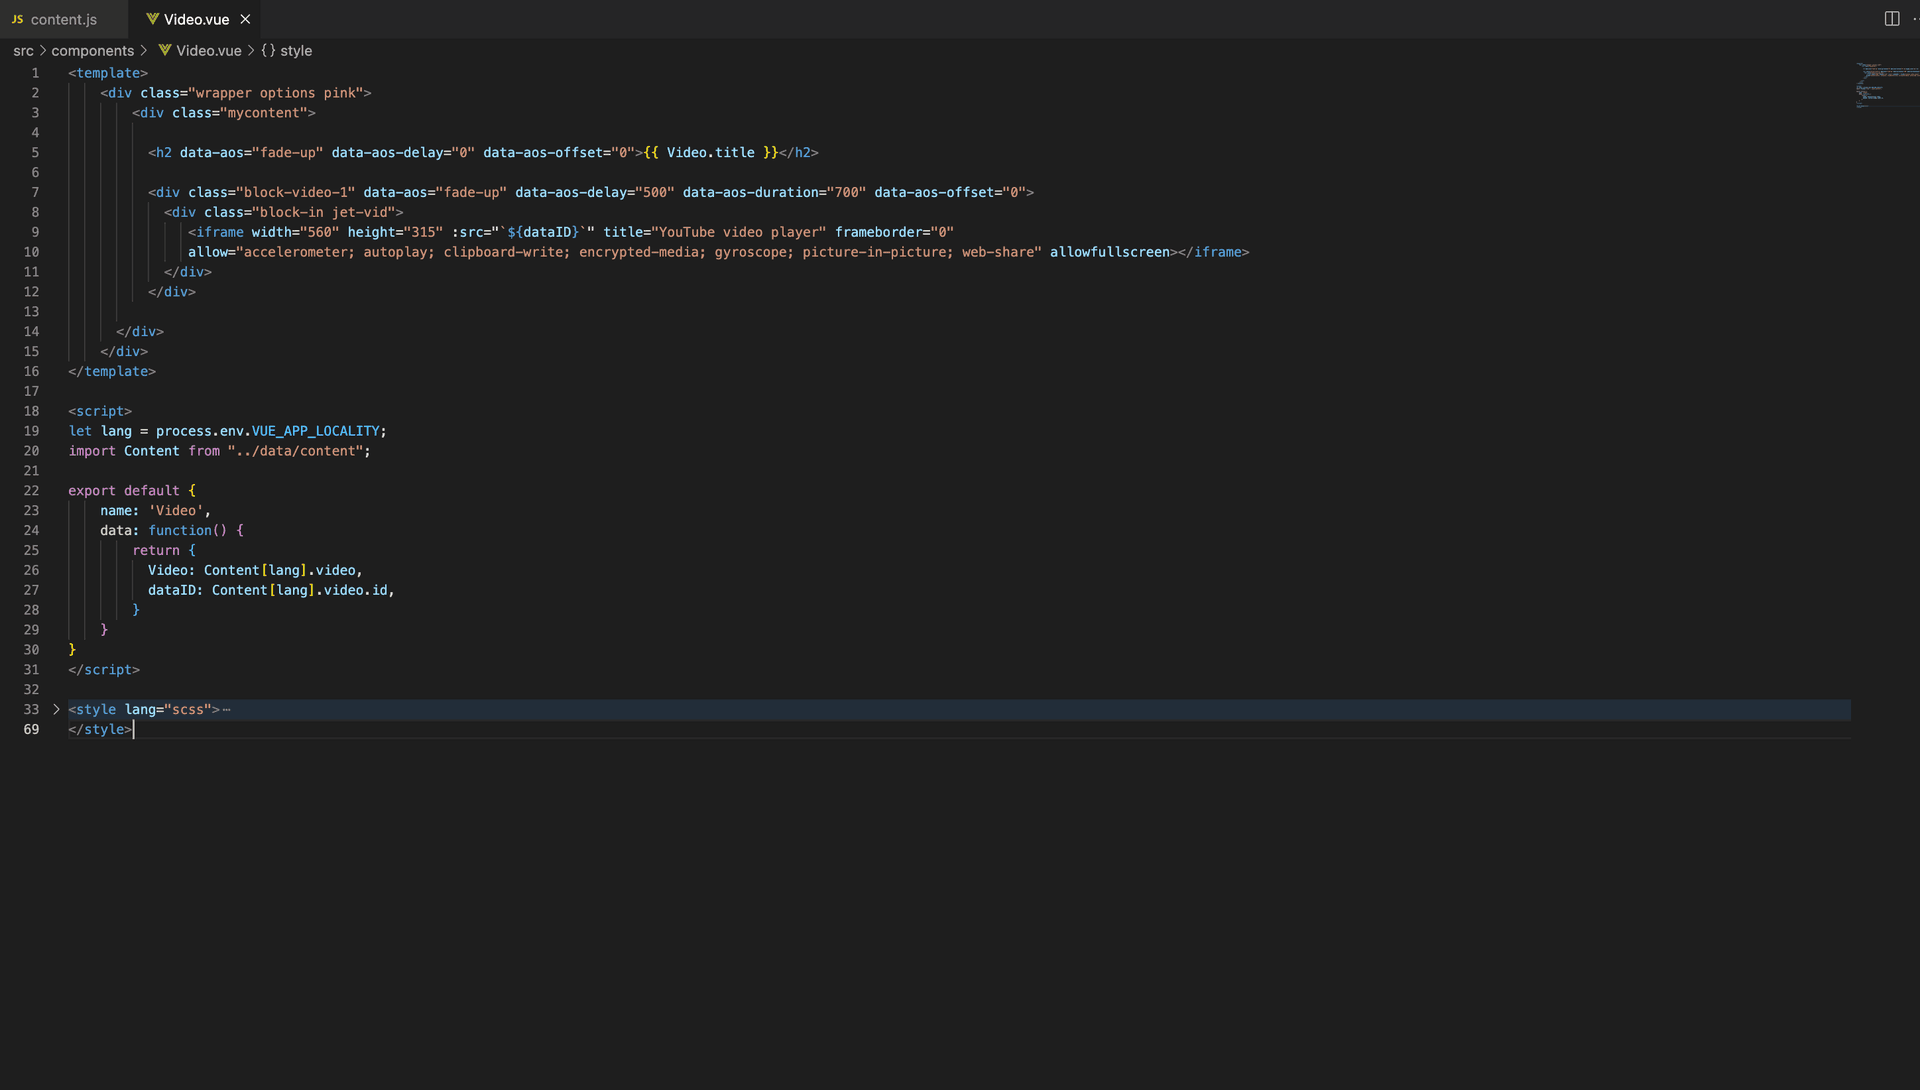Open the src breadcrumb folder
The image size is (1920, 1090).
(23, 51)
